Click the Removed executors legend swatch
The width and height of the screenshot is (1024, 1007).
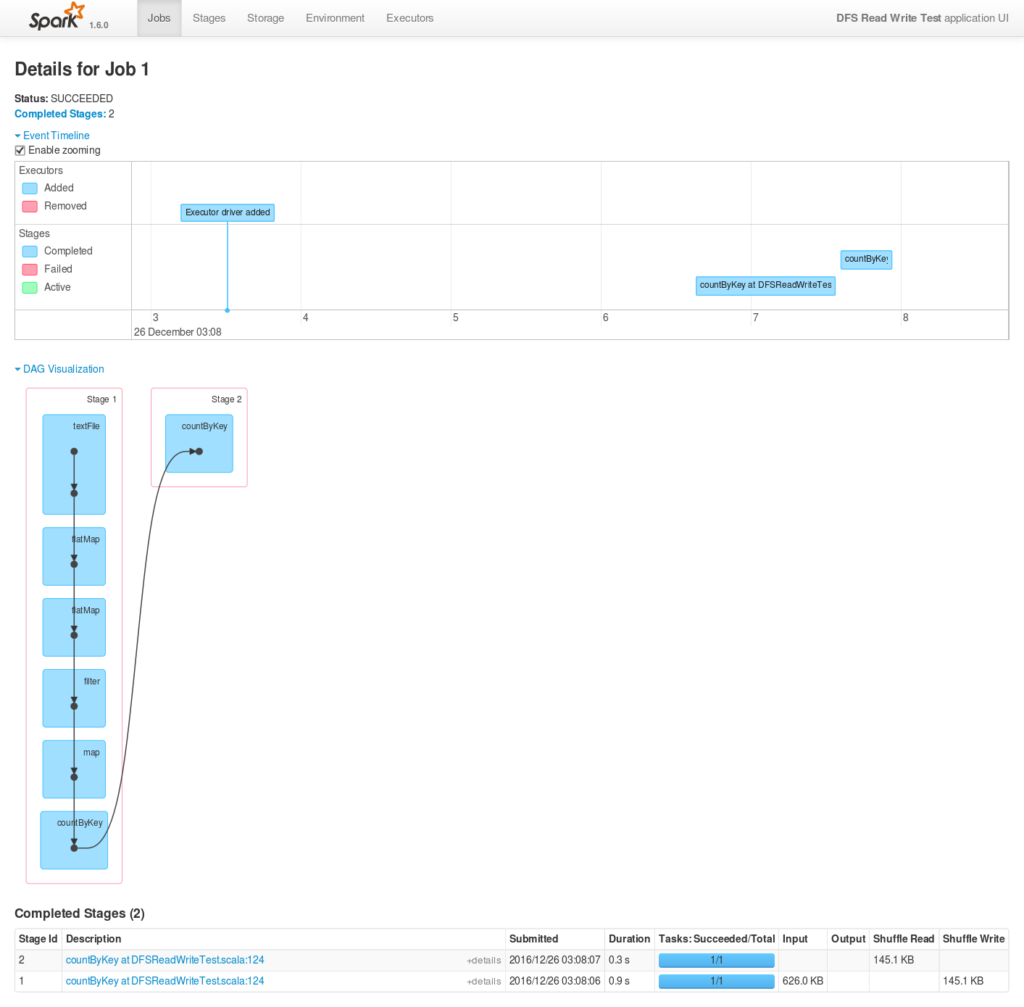click(29, 206)
